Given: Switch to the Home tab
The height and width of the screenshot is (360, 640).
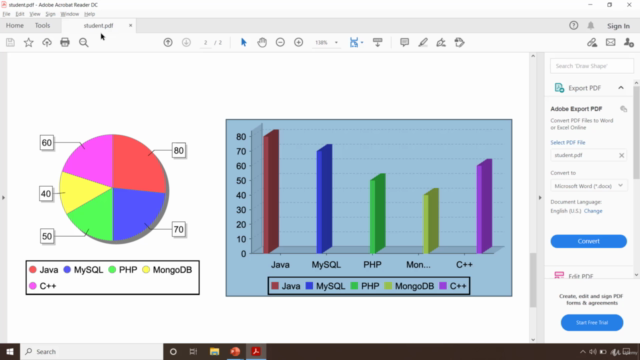Looking at the screenshot, I should pyautogui.click(x=15, y=25).
